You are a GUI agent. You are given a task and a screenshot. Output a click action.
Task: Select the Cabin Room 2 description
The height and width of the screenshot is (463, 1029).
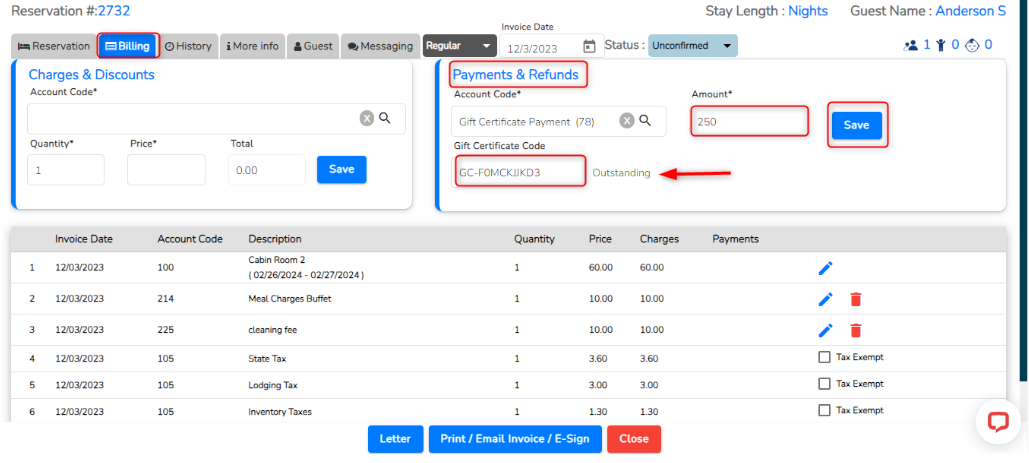coord(276,260)
